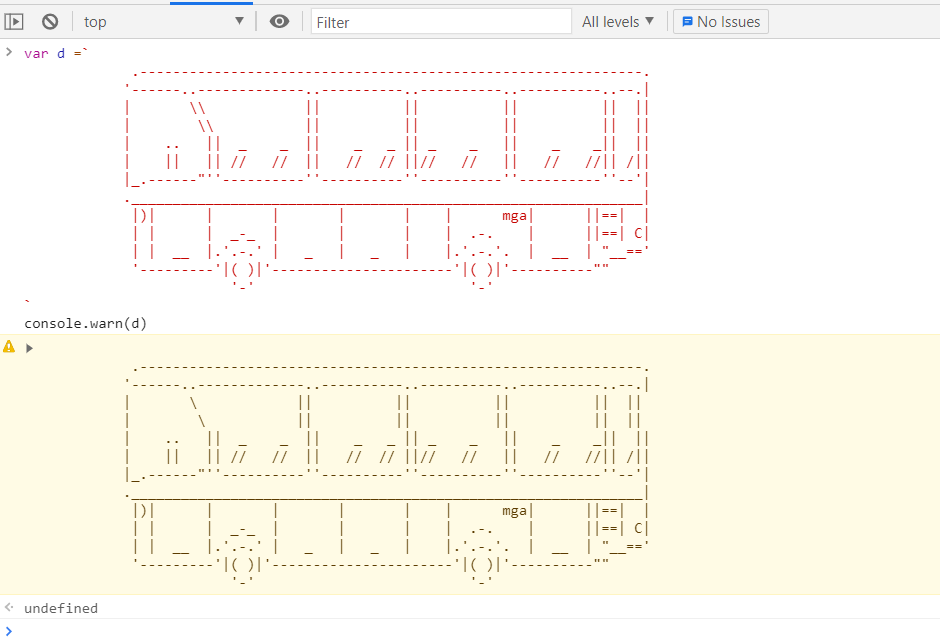Select the input chevron beside var d
940x642 pixels.
click(9, 52)
